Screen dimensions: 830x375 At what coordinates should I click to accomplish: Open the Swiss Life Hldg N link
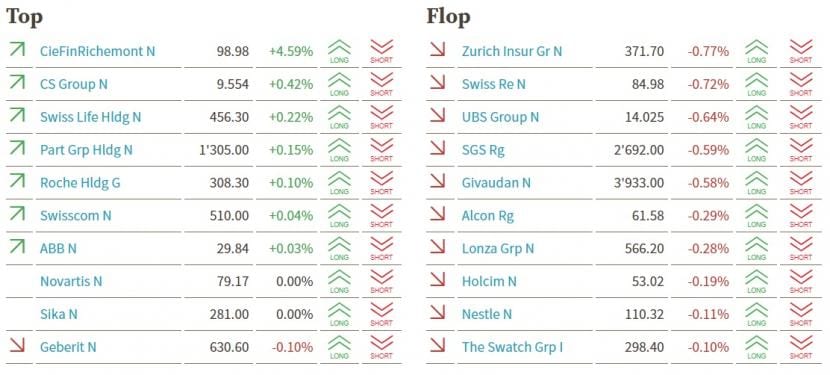click(91, 117)
